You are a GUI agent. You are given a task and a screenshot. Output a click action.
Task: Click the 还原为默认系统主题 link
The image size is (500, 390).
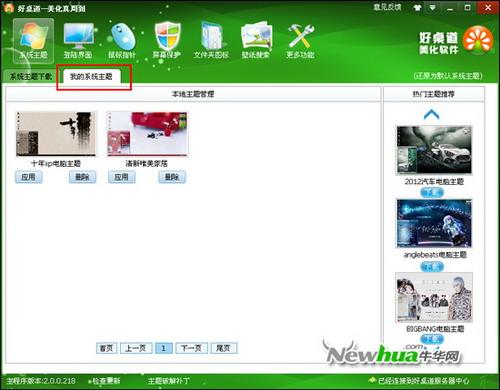[448, 76]
